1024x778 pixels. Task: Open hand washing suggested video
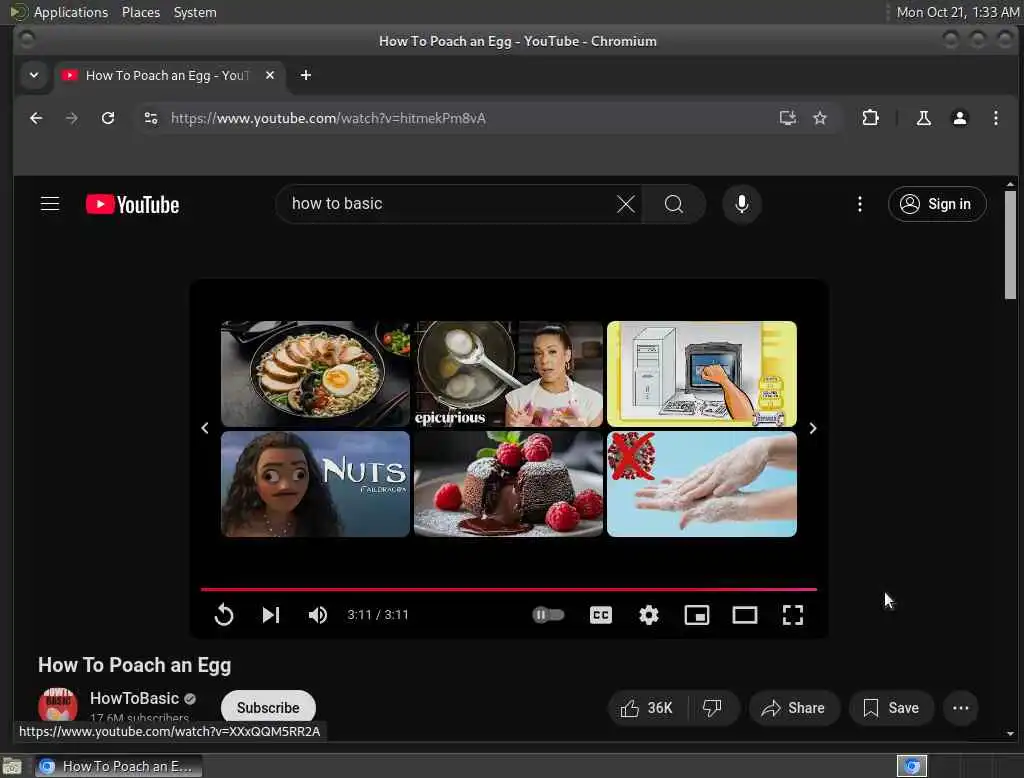[x=701, y=484]
